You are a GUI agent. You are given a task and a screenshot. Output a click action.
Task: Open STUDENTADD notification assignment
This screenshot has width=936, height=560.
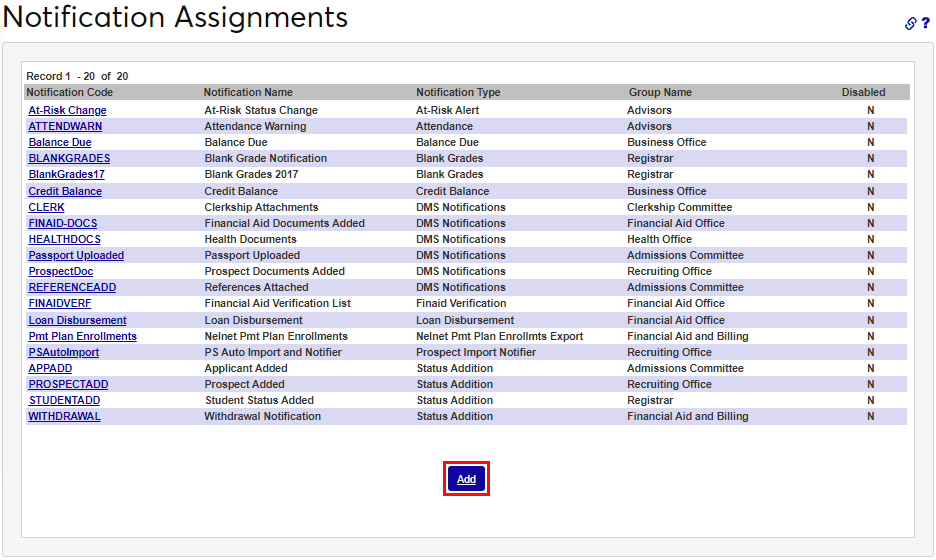pos(64,401)
